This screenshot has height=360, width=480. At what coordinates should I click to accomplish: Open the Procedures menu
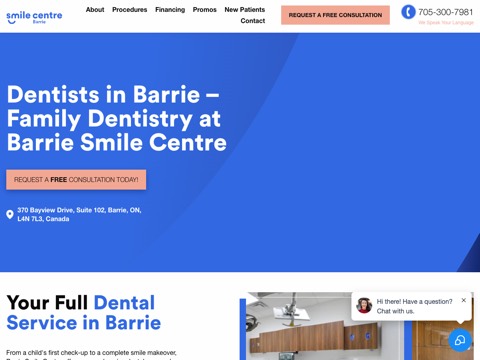pos(130,10)
